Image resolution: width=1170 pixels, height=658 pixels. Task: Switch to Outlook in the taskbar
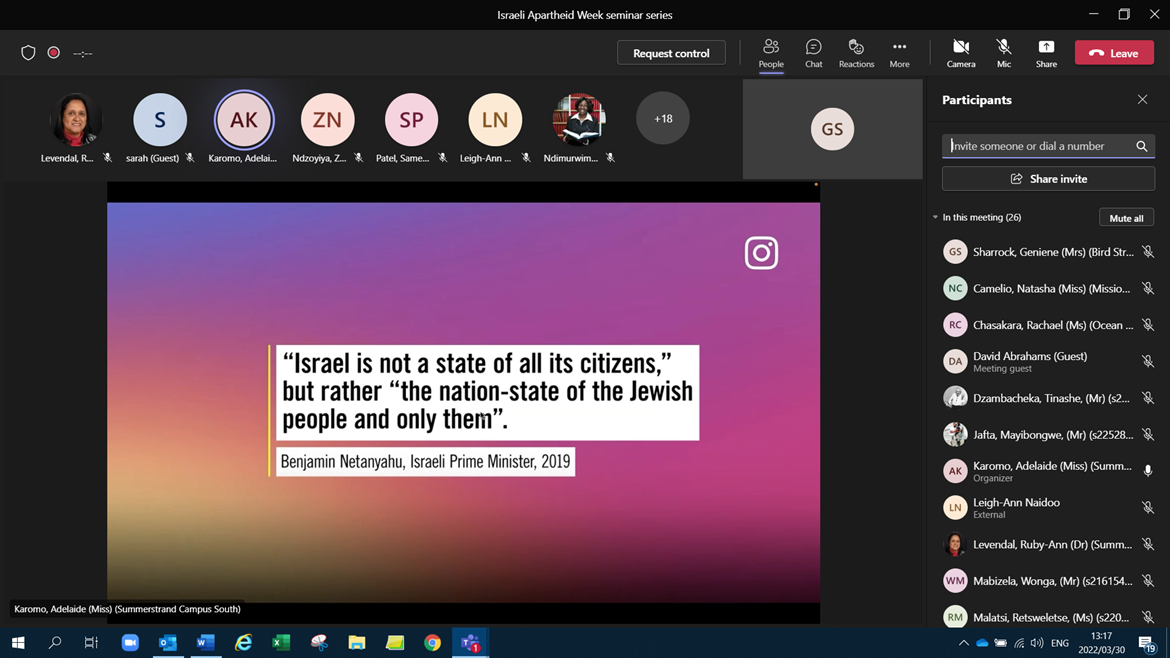click(x=168, y=642)
